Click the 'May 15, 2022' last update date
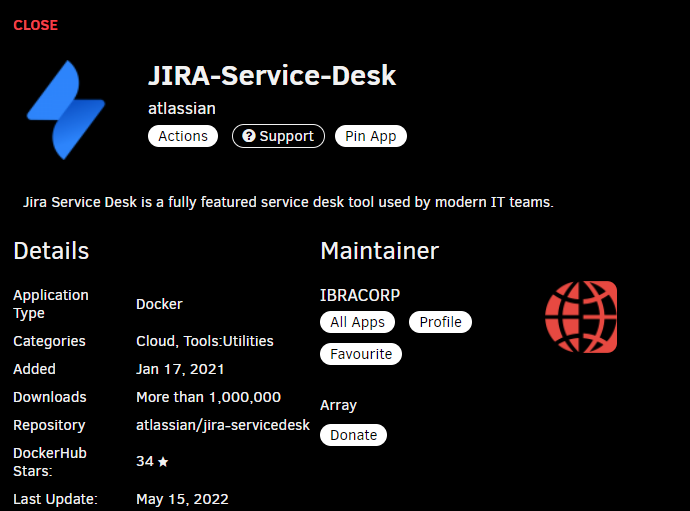The width and height of the screenshot is (690, 511). (182, 499)
